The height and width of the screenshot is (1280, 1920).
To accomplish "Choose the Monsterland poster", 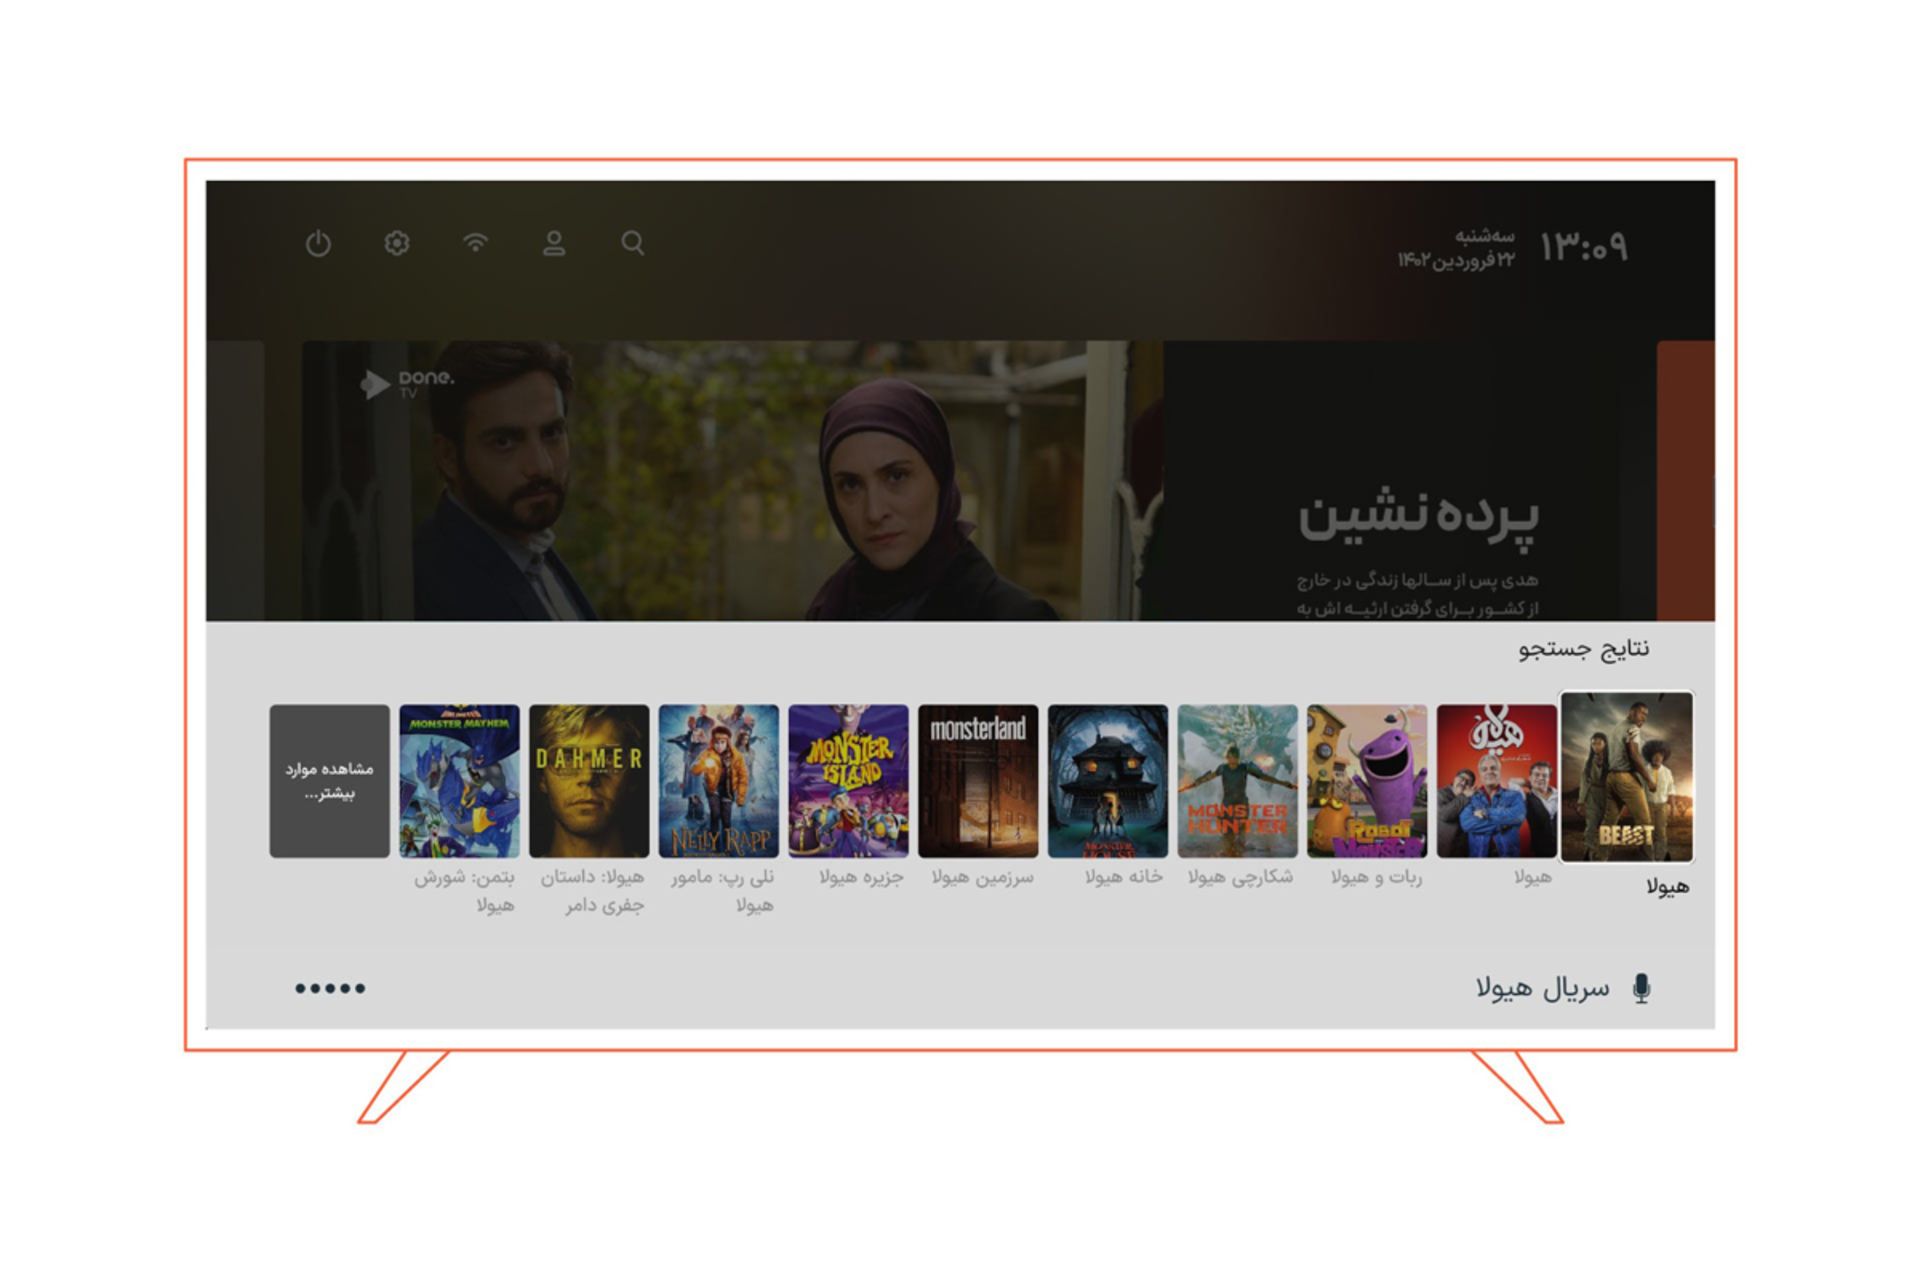I will click(978, 781).
